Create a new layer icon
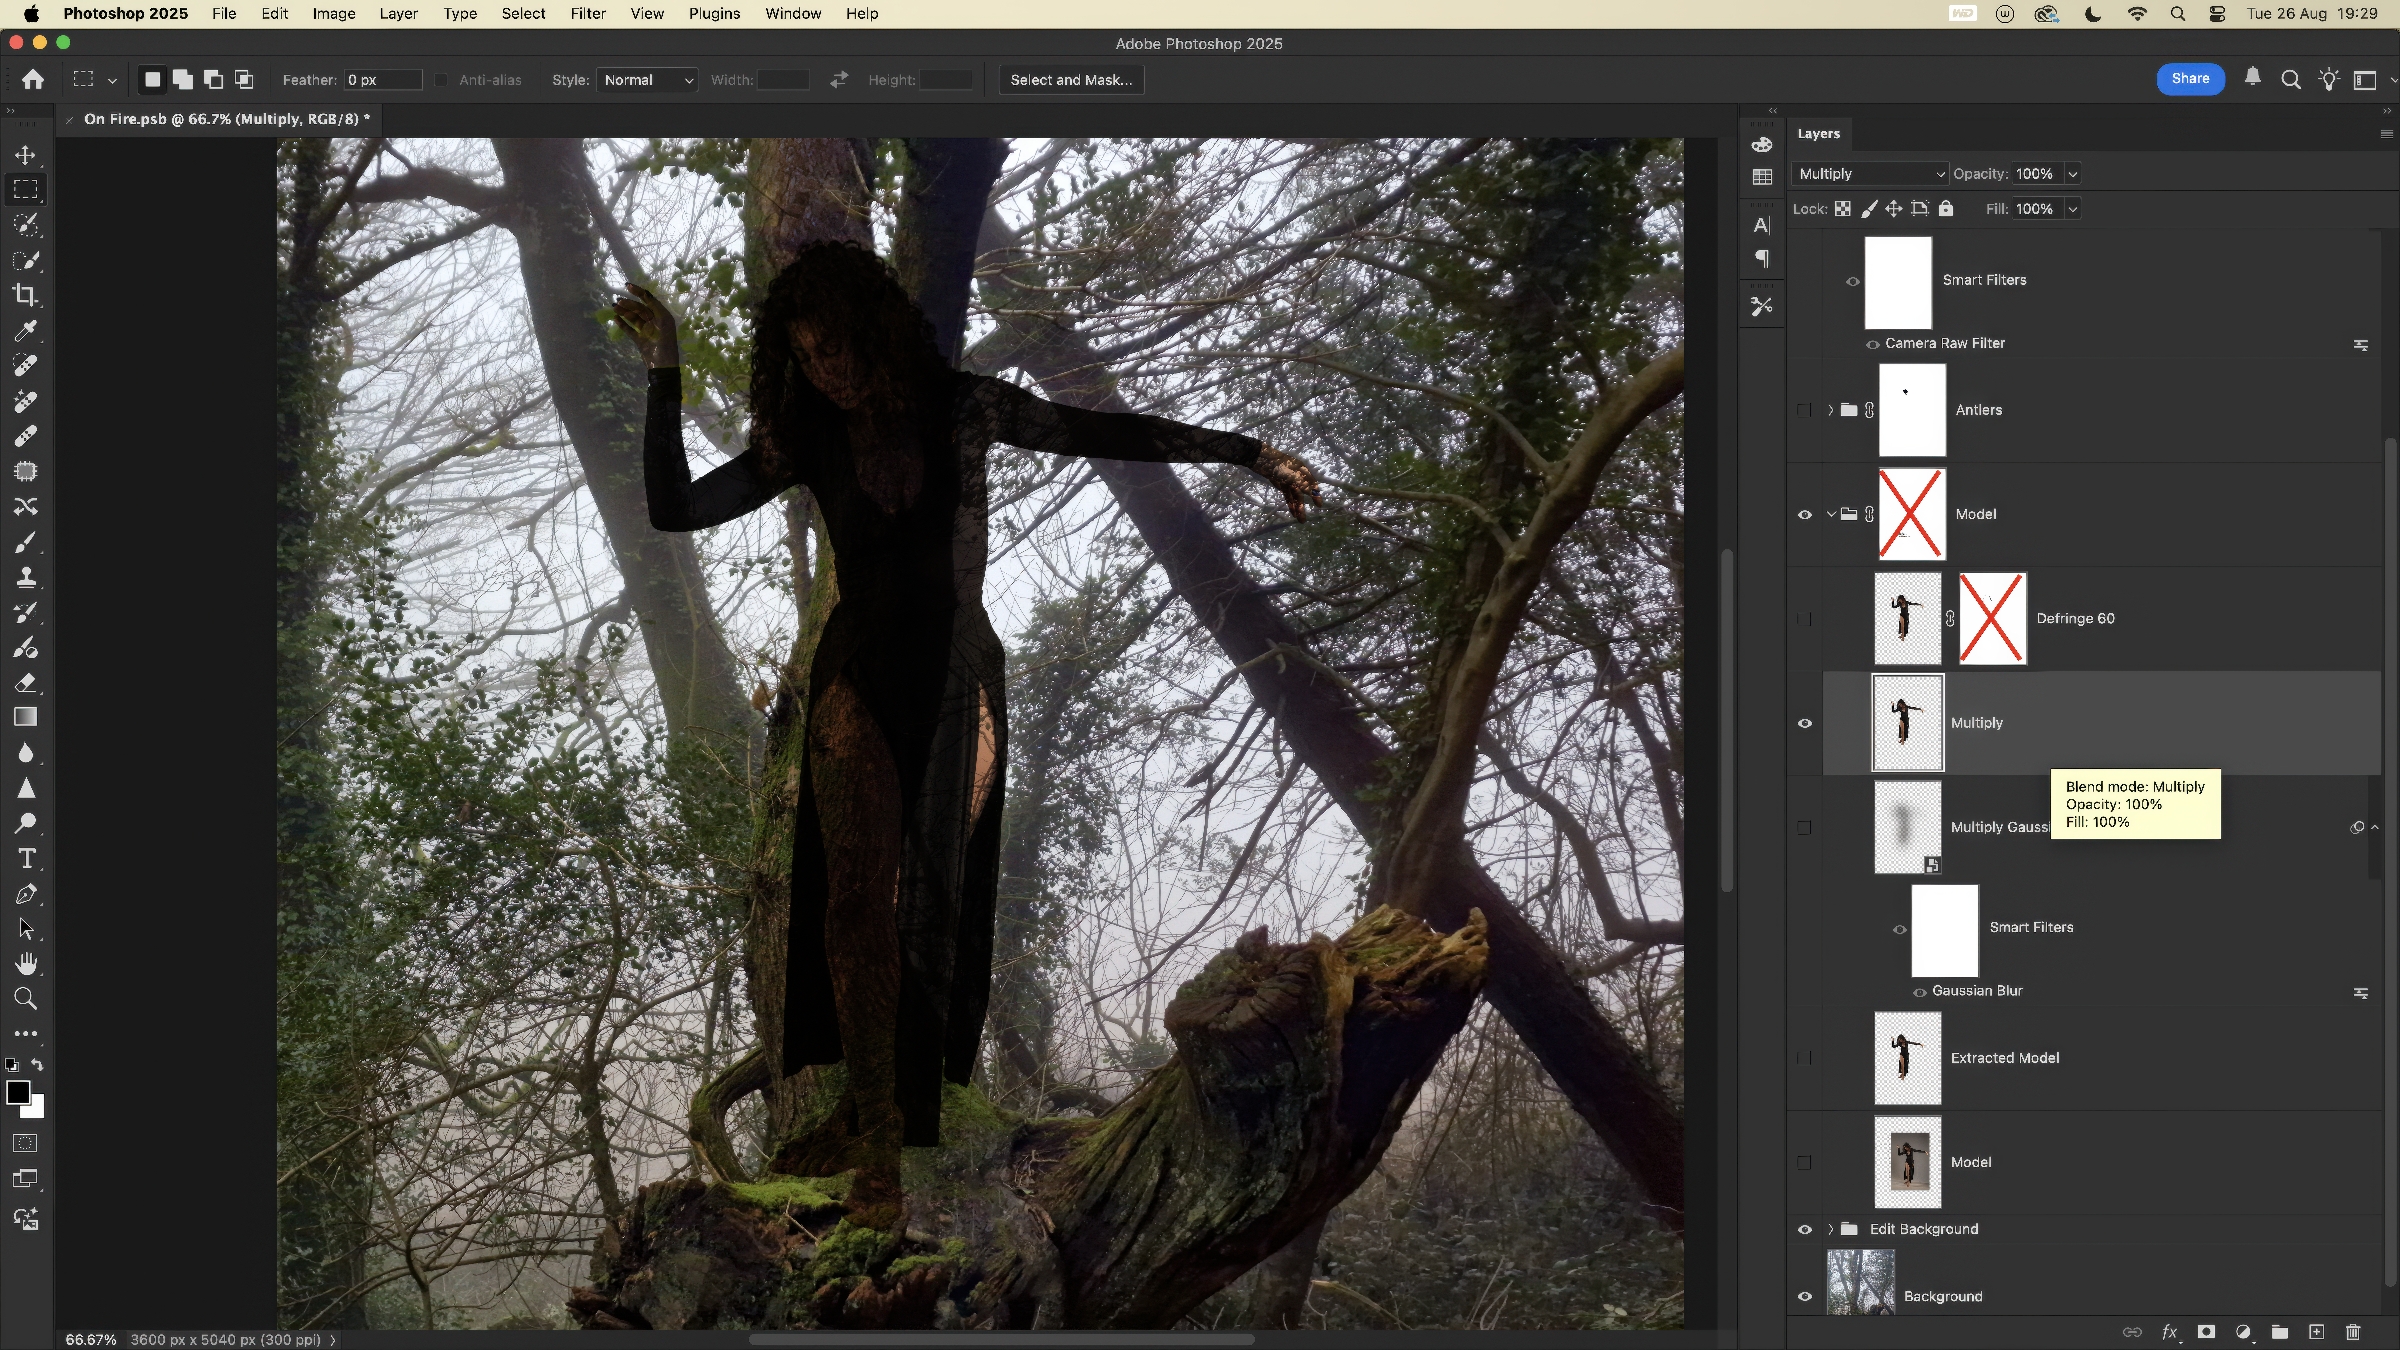 (x=2316, y=1332)
